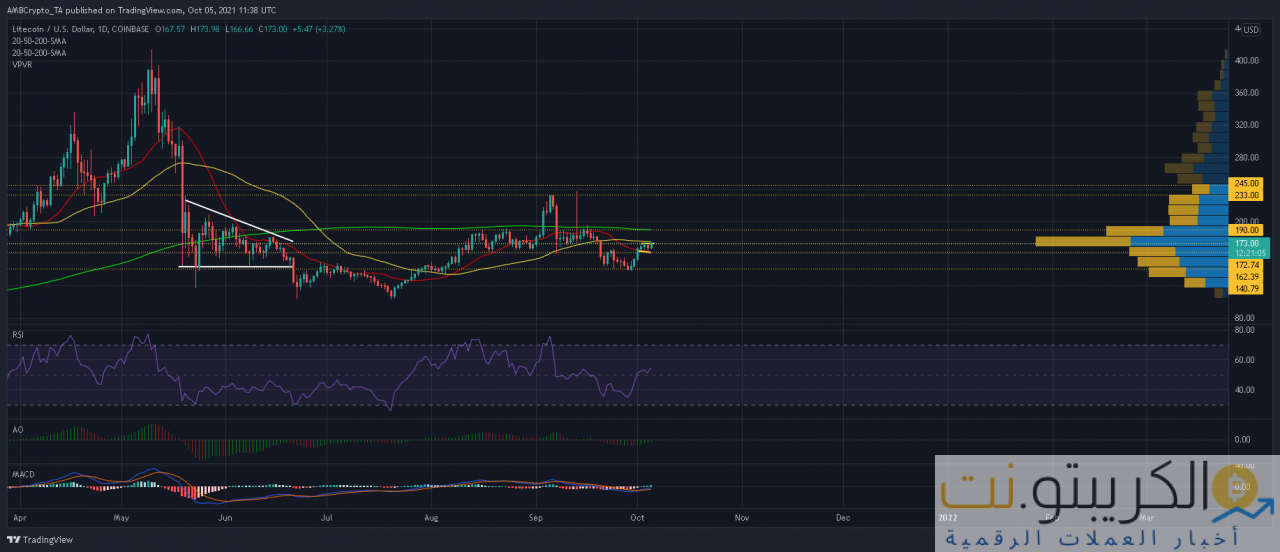Click the 190.00 price level label

tap(1248, 230)
